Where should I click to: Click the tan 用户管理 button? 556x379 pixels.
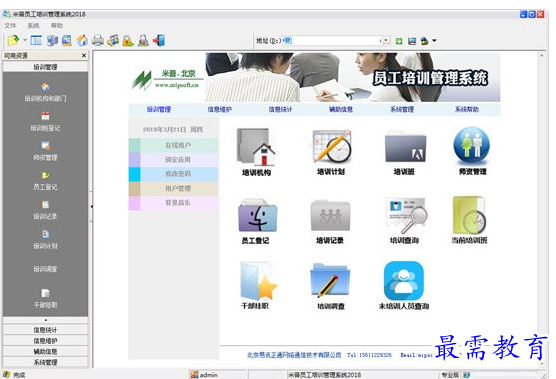(x=173, y=189)
